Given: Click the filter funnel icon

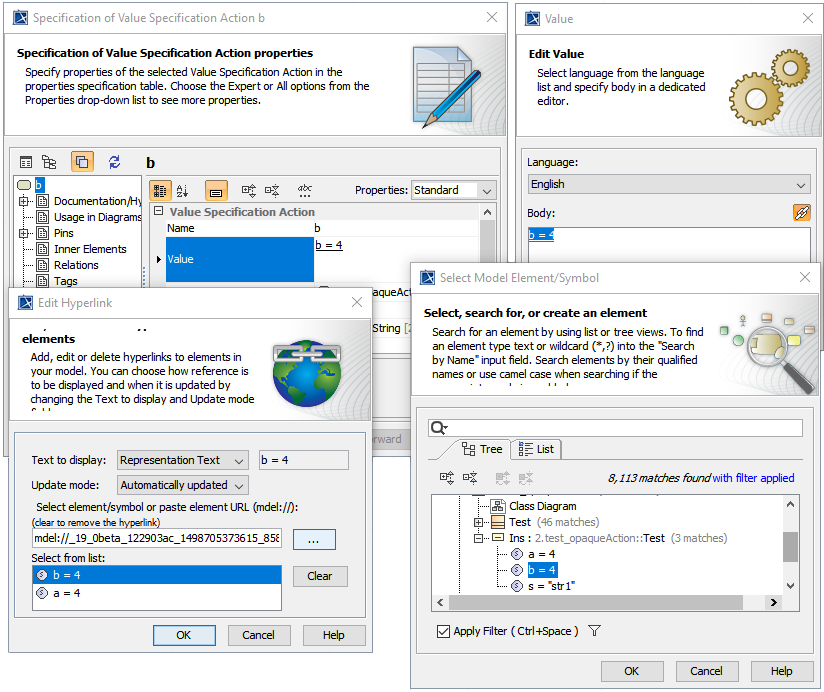Looking at the screenshot, I should (594, 631).
